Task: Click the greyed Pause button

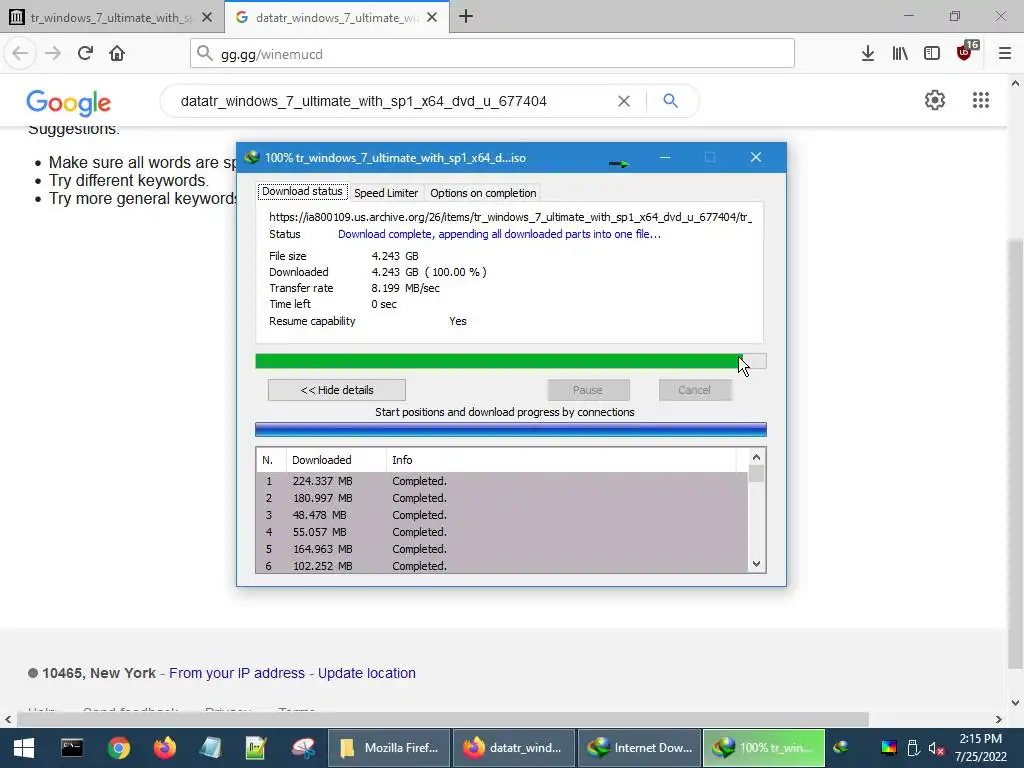Action: [x=588, y=390]
